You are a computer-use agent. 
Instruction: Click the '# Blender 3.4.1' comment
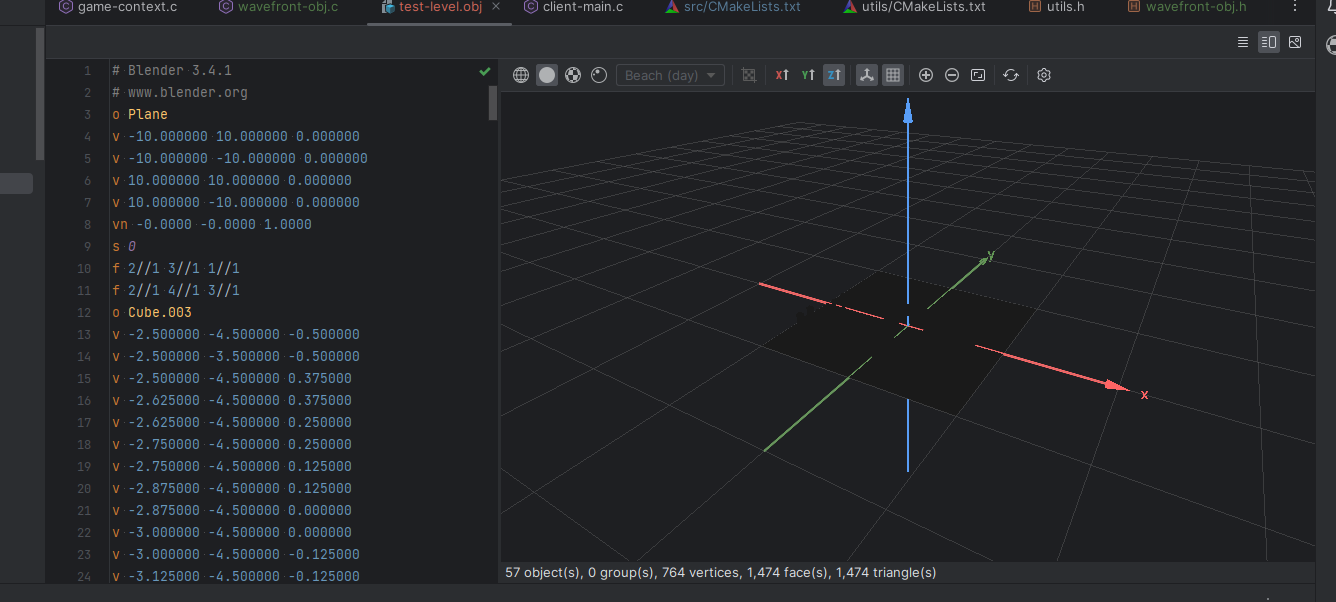click(172, 70)
